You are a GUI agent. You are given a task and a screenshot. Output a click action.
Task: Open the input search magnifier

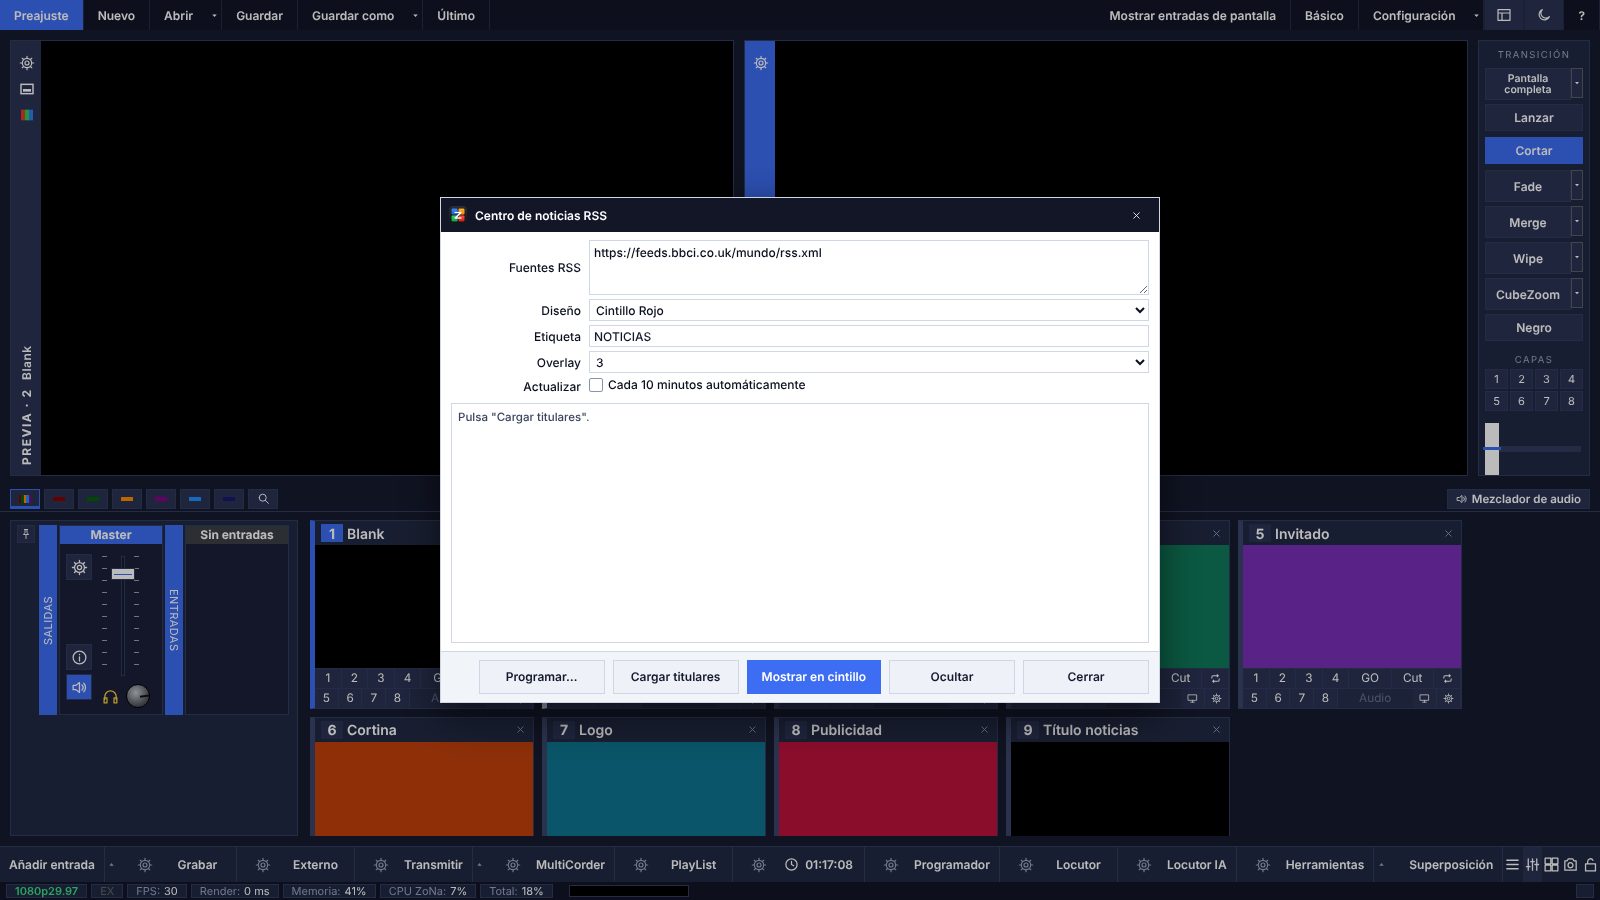(263, 499)
